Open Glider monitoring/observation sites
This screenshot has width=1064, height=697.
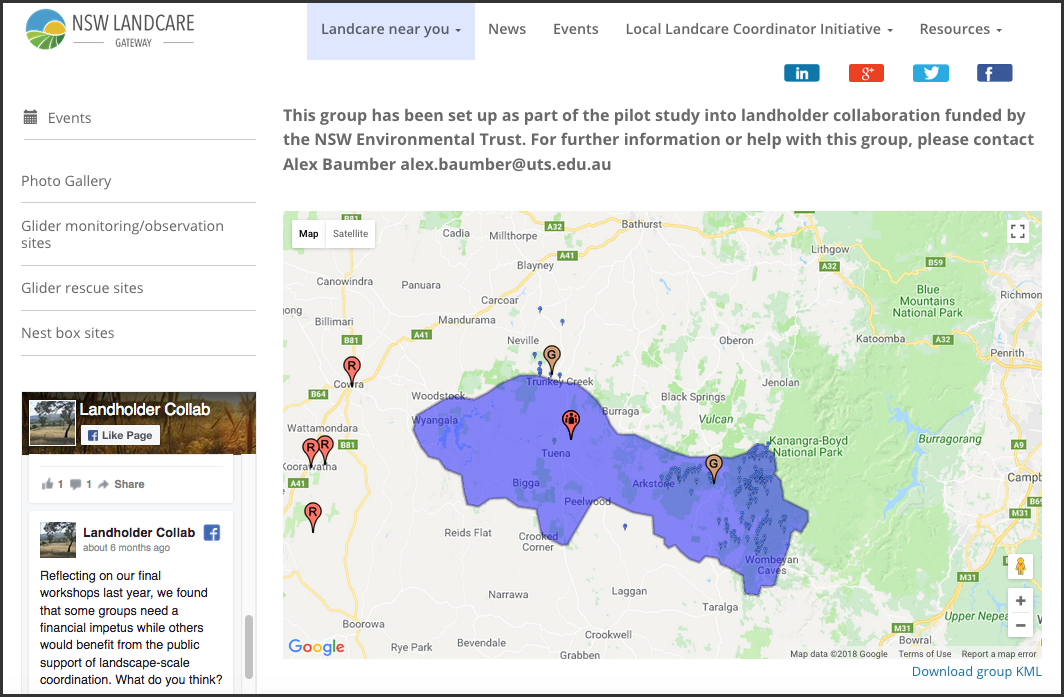click(122, 234)
